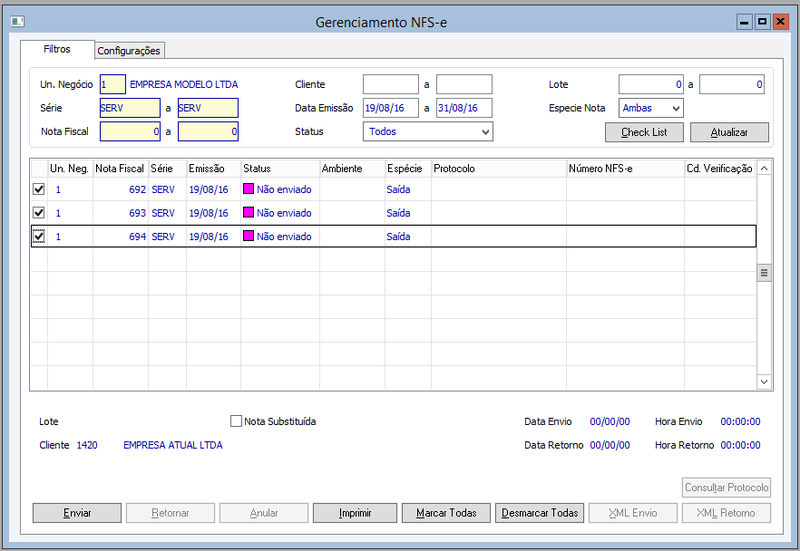Click the Data Emissão start date field
Screen dimensions: 800x551
point(390,108)
